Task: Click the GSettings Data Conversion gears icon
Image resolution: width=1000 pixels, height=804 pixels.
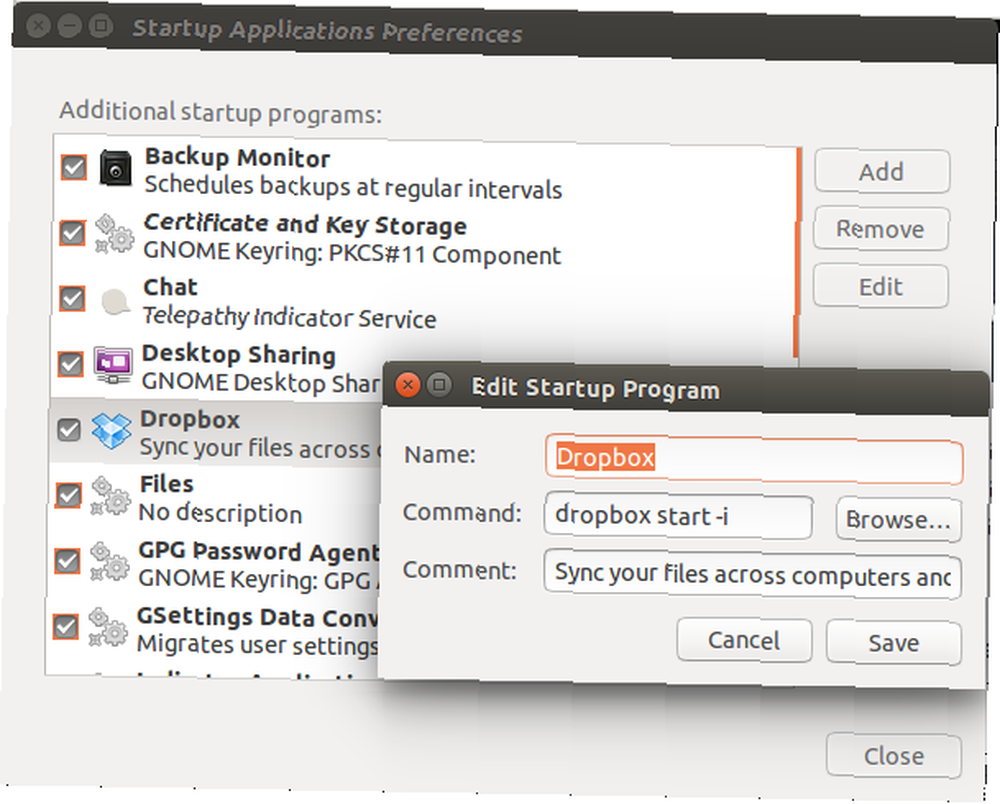Action: pyautogui.click(x=108, y=627)
